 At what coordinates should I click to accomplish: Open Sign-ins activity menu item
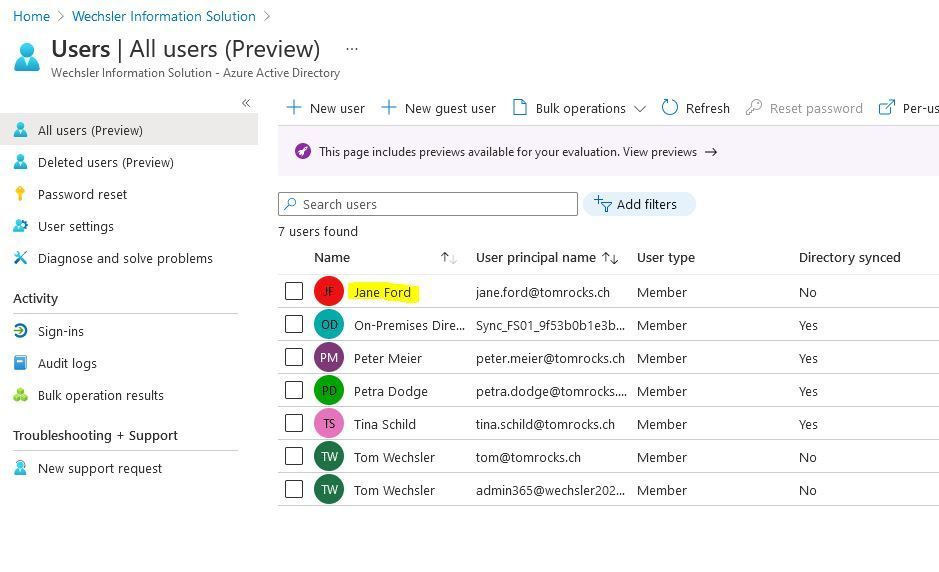click(129, 331)
